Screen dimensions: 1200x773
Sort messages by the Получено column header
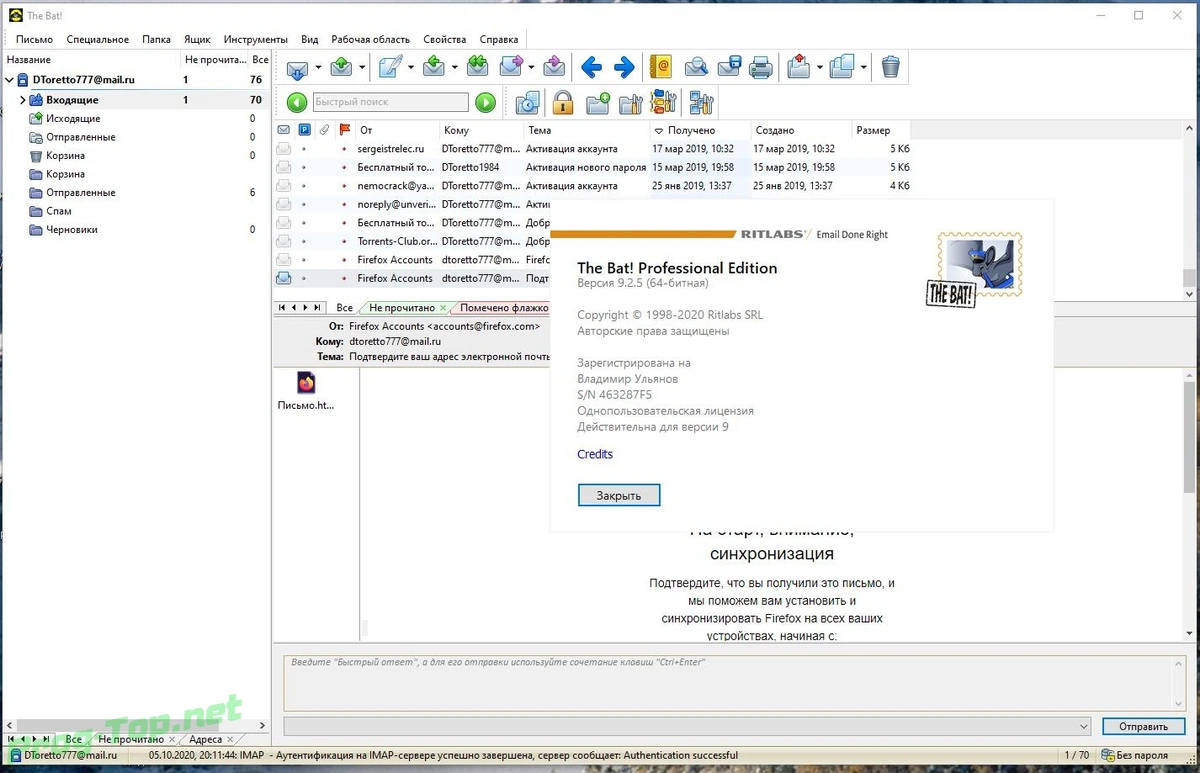[700, 130]
